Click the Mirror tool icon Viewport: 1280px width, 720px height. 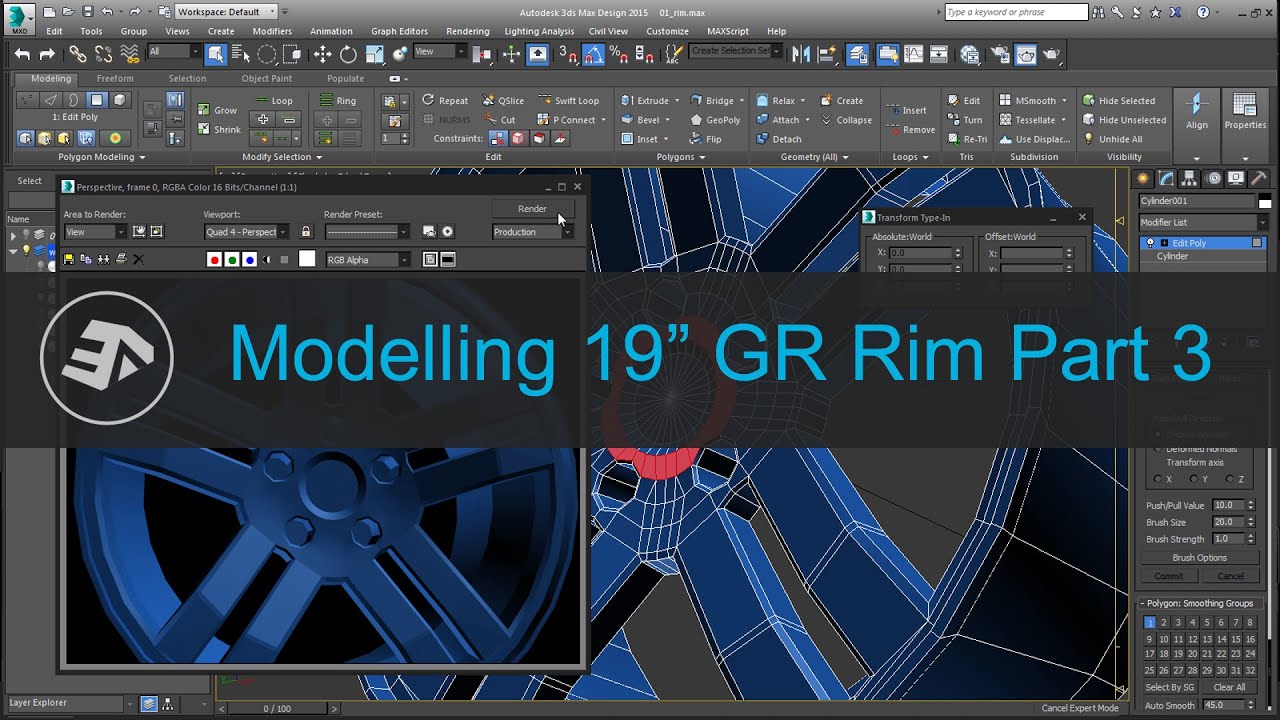800,54
